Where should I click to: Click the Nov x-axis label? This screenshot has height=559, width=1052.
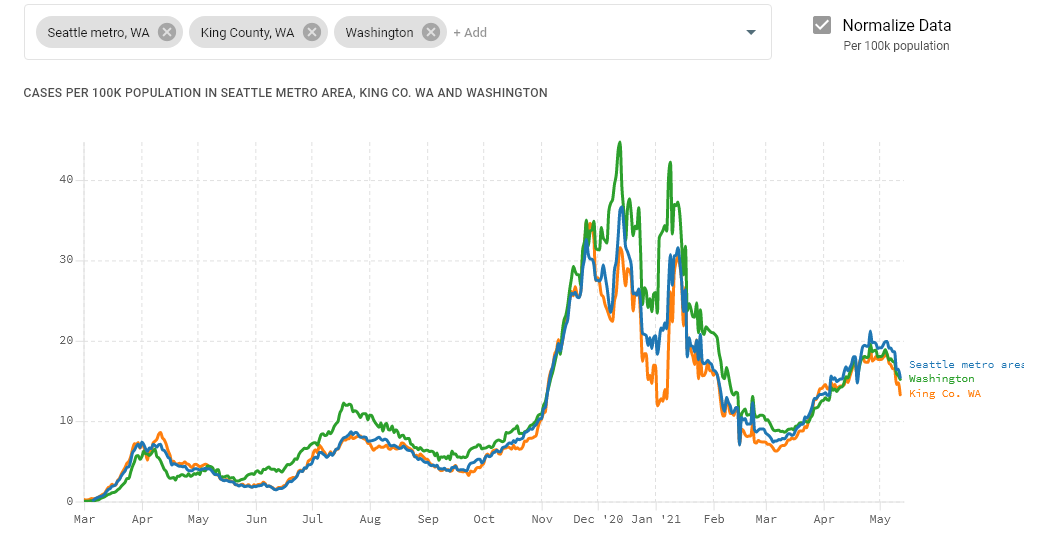(541, 519)
